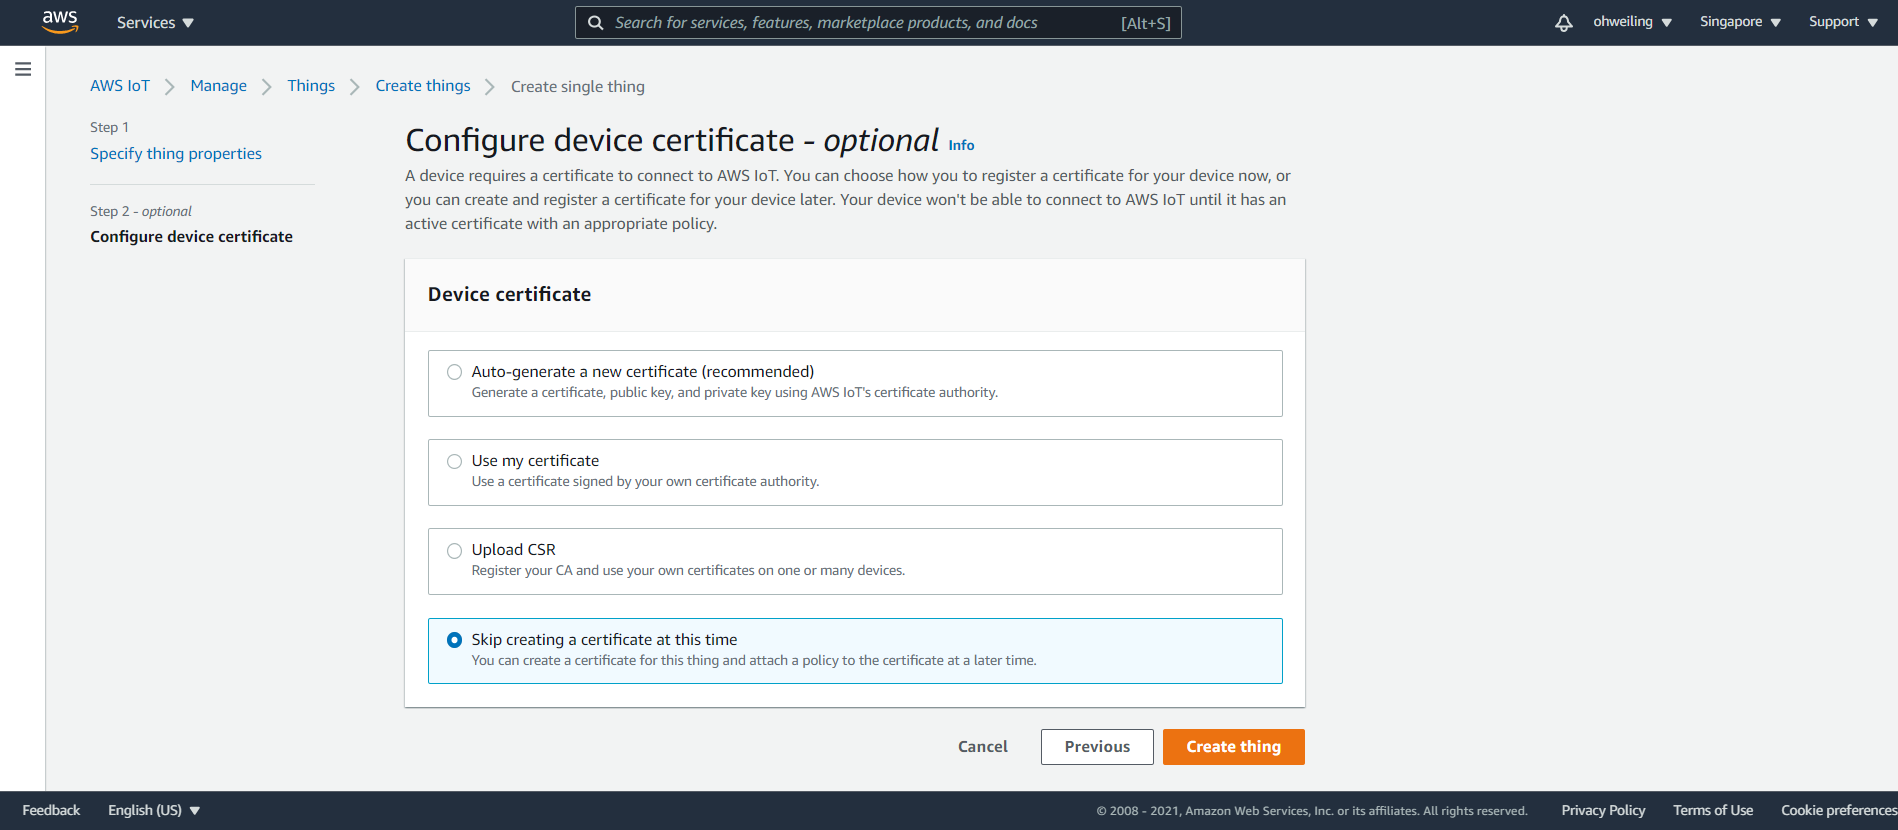Click the Device certificate section heading
Screen dimensions: 1898x830
click(509, 294)
